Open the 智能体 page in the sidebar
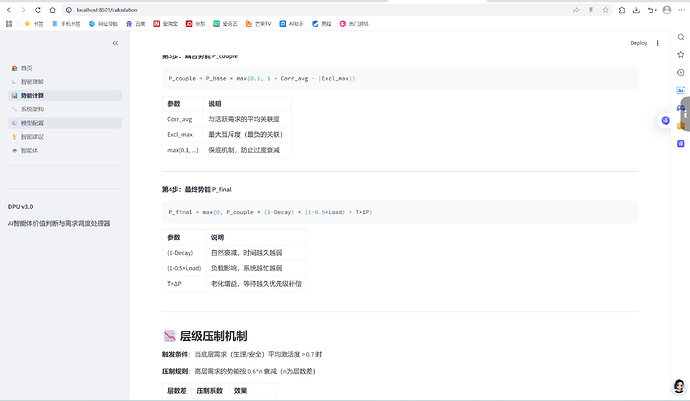This screenshot has height=401, width=690. point(65,151)
